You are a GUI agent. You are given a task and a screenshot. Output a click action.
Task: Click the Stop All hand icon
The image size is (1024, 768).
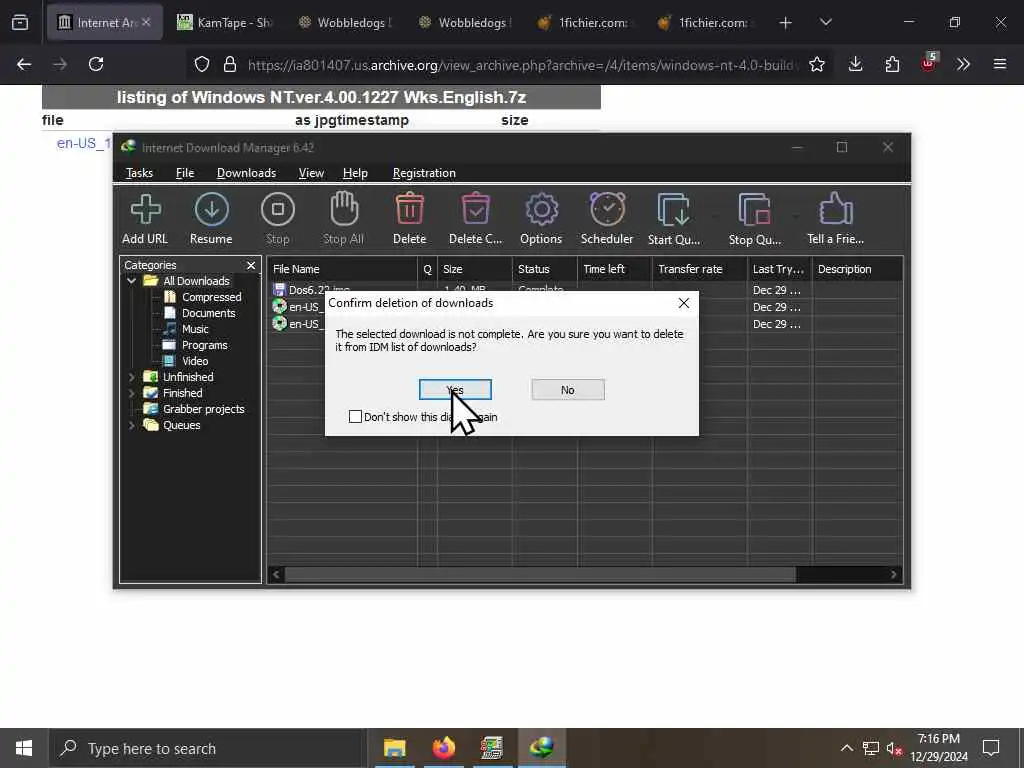point(344,219)
